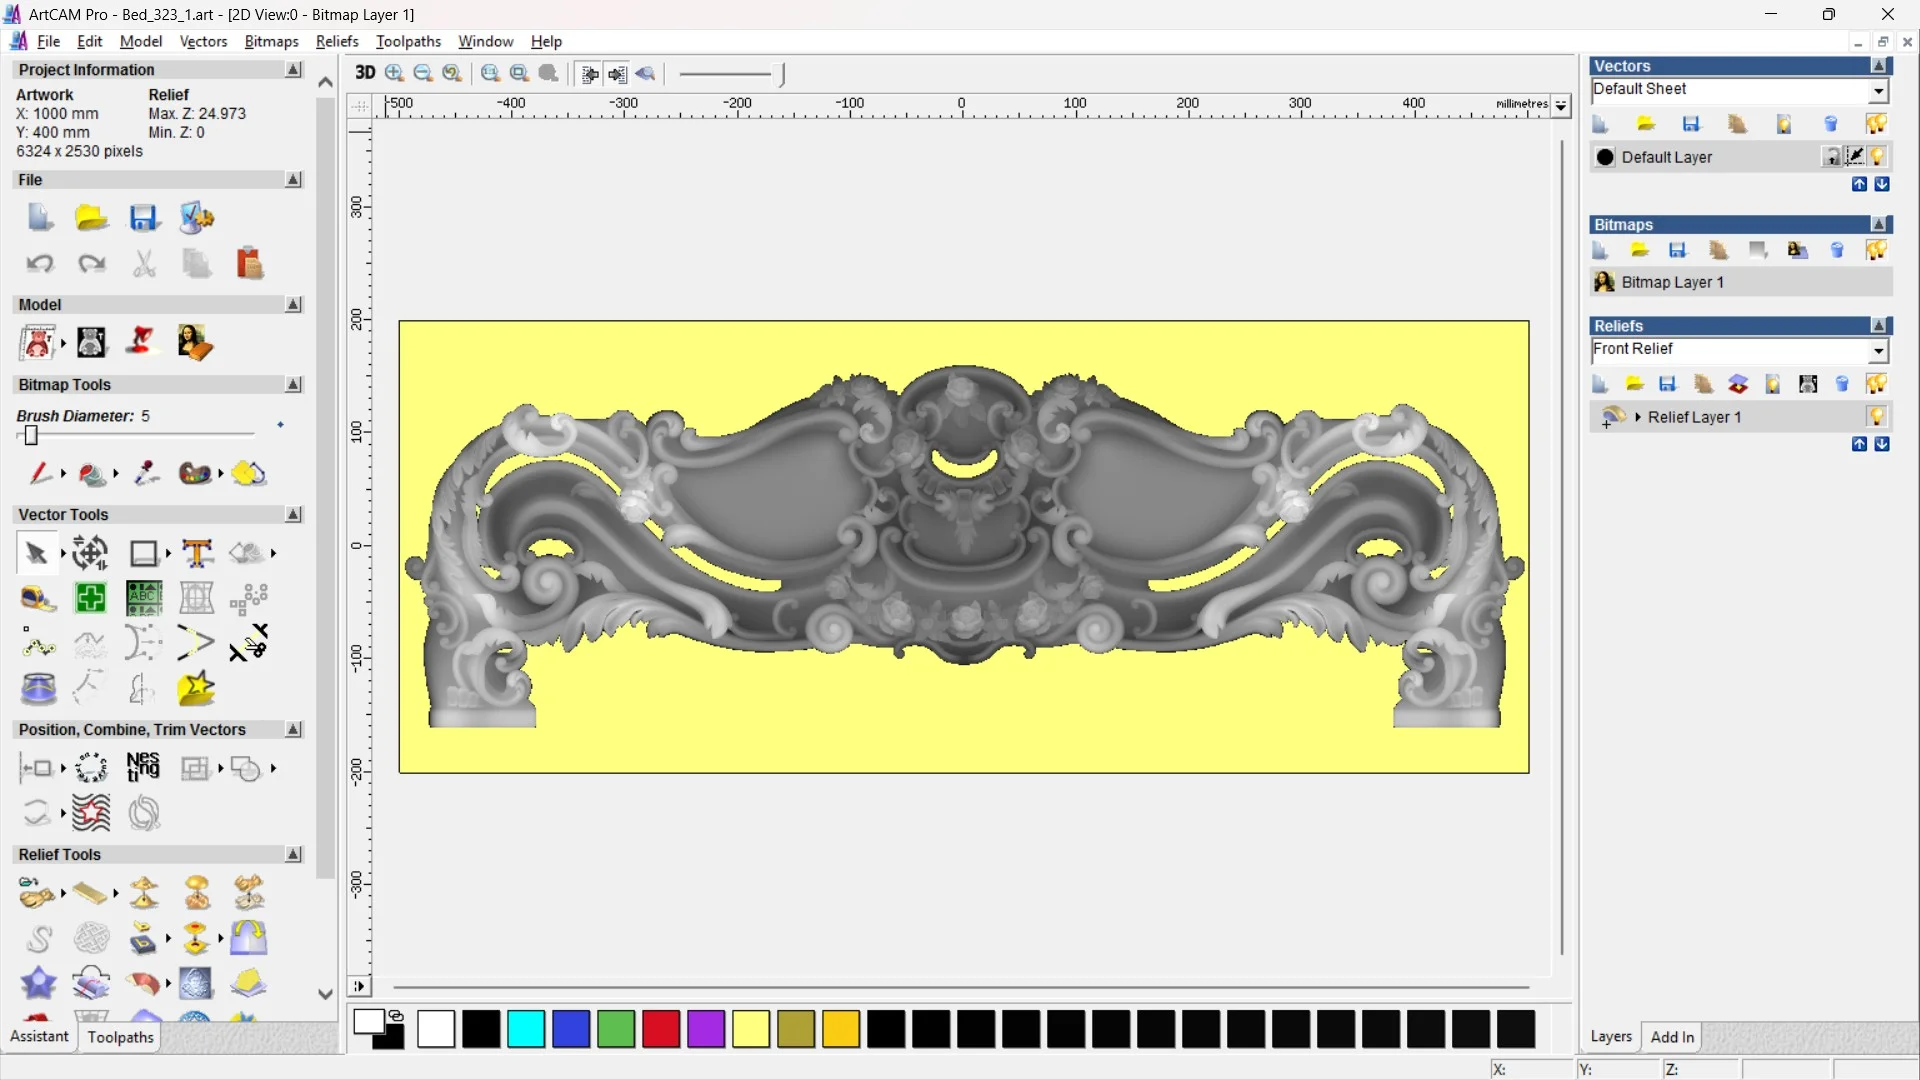
Task: Click the Undo arrow icon
Action: 40,263
